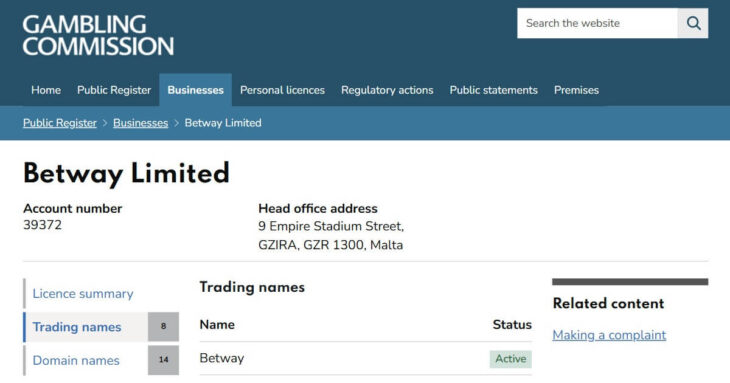
Task: Click the Trading names count badge 8
Action: point(163,326)
